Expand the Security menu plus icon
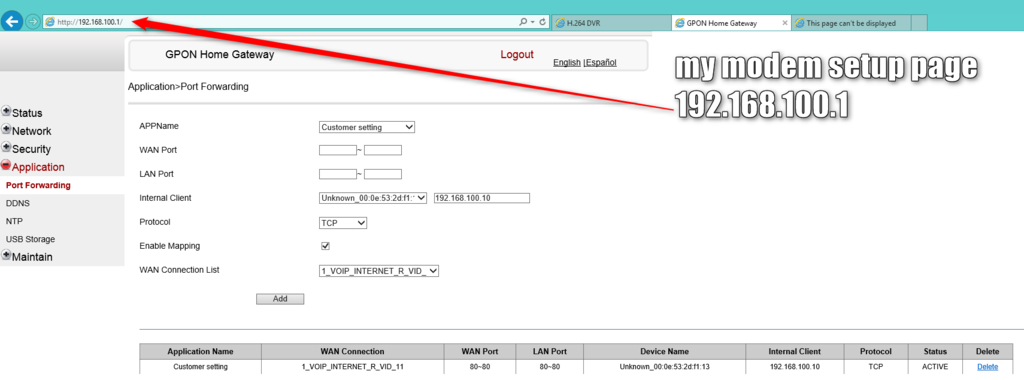This screenshot has width=1024, height=380. (x=6, y=148)
